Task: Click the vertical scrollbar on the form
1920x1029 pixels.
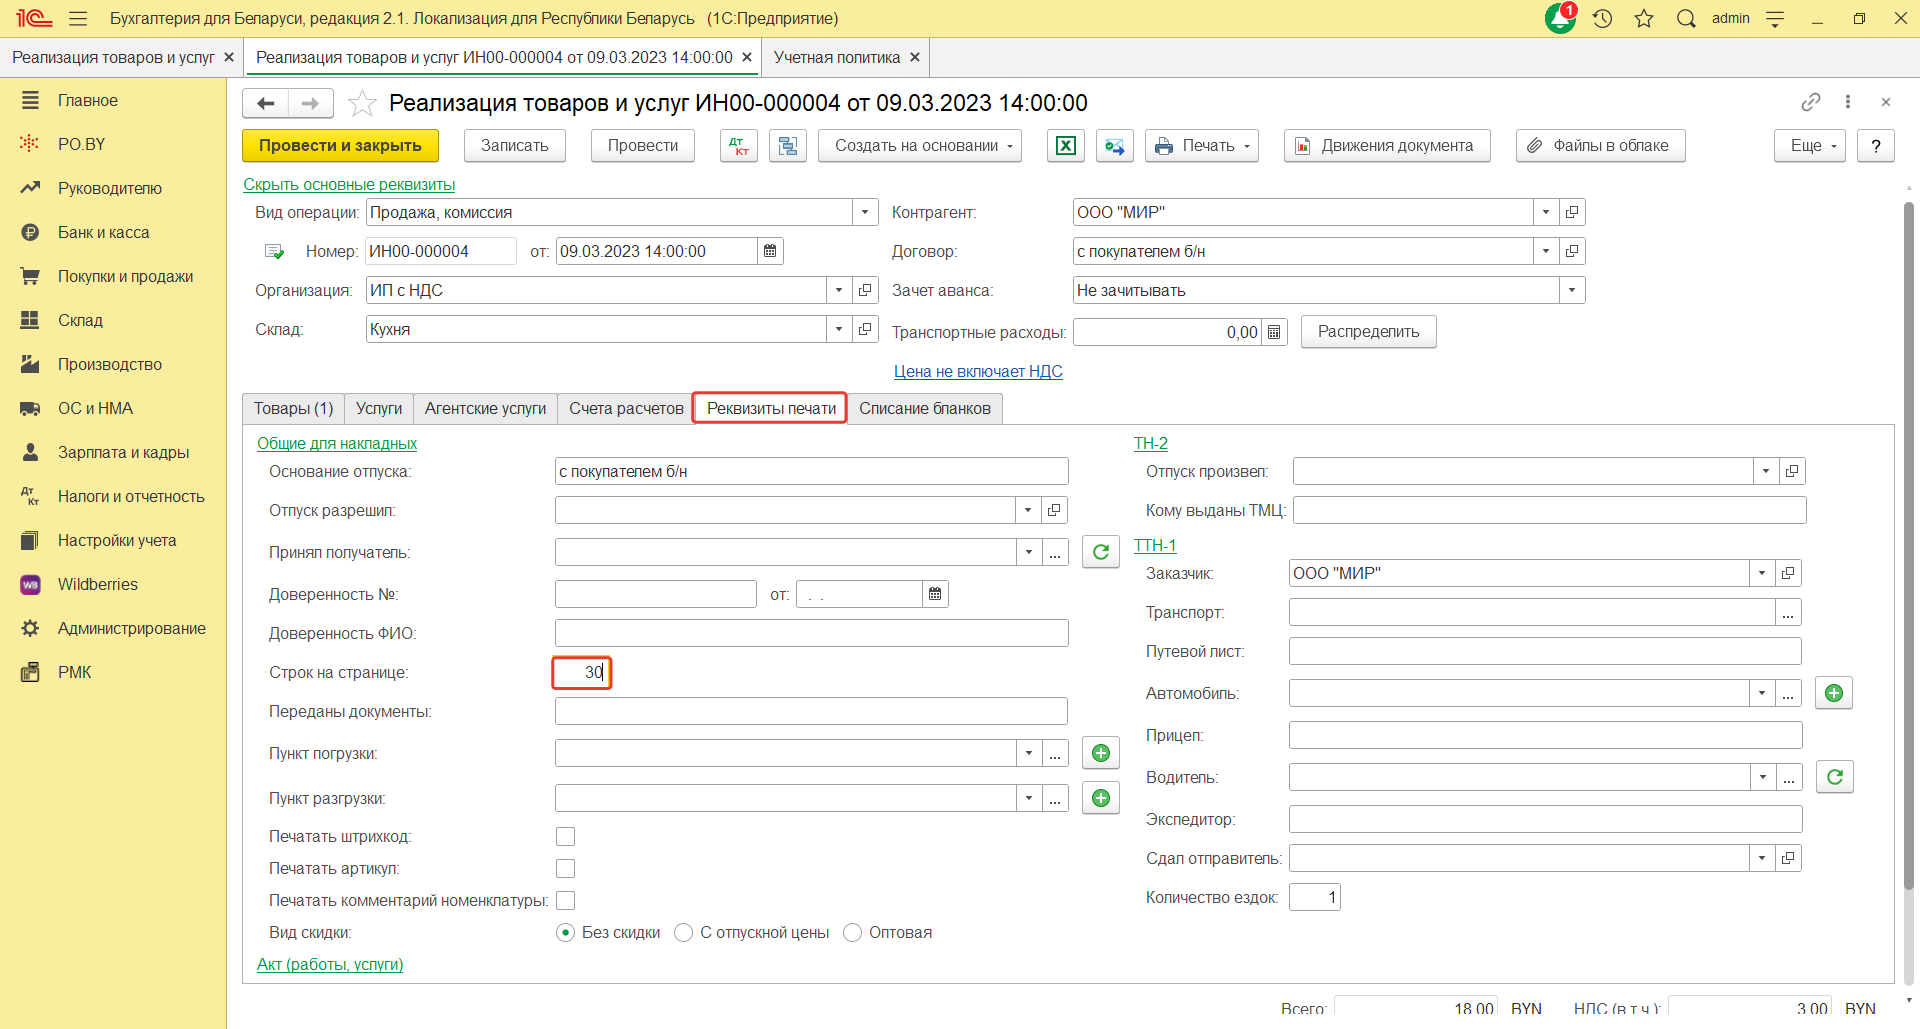Action: [1908, 545]
